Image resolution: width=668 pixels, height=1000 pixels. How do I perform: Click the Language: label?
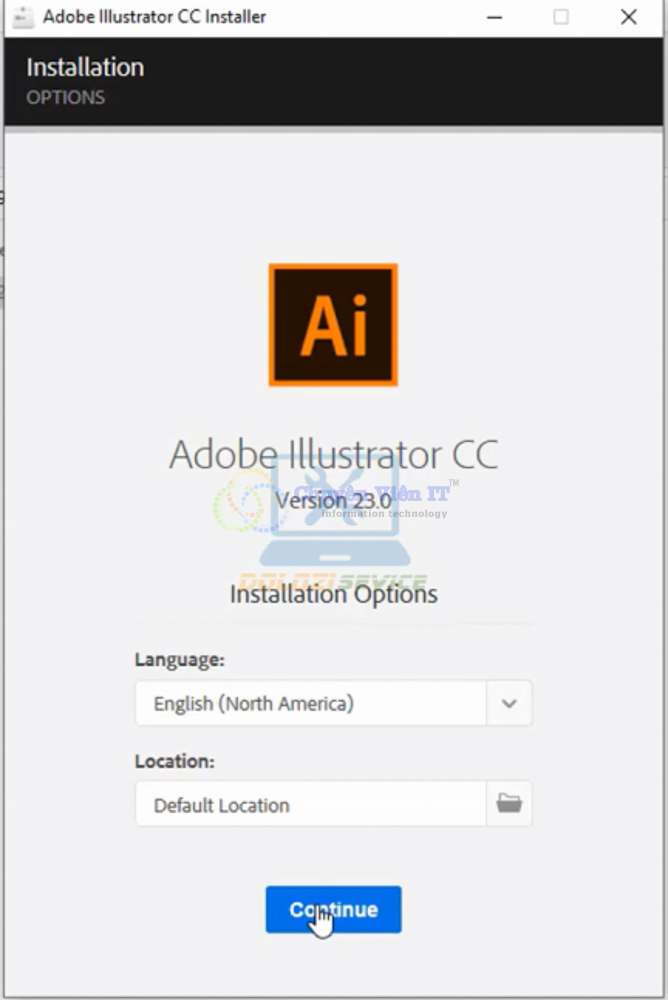pyautogui.click(x=180, y=660)
